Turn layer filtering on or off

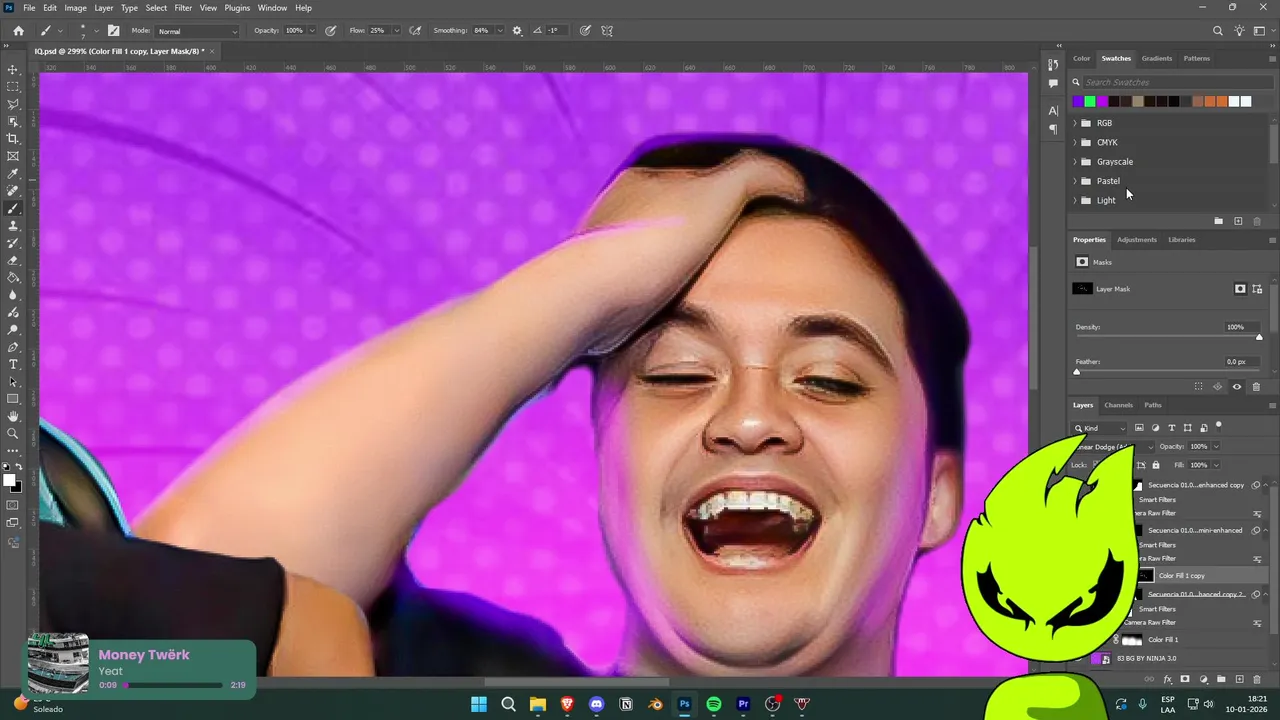click(x=1219, y=425)
